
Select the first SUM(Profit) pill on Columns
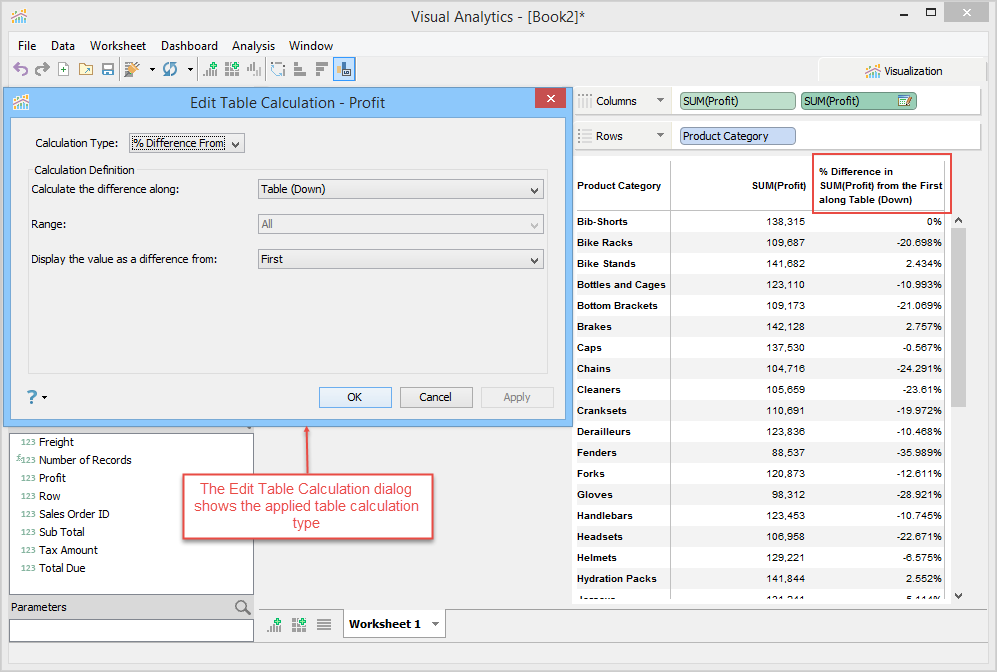pos(738,101)
